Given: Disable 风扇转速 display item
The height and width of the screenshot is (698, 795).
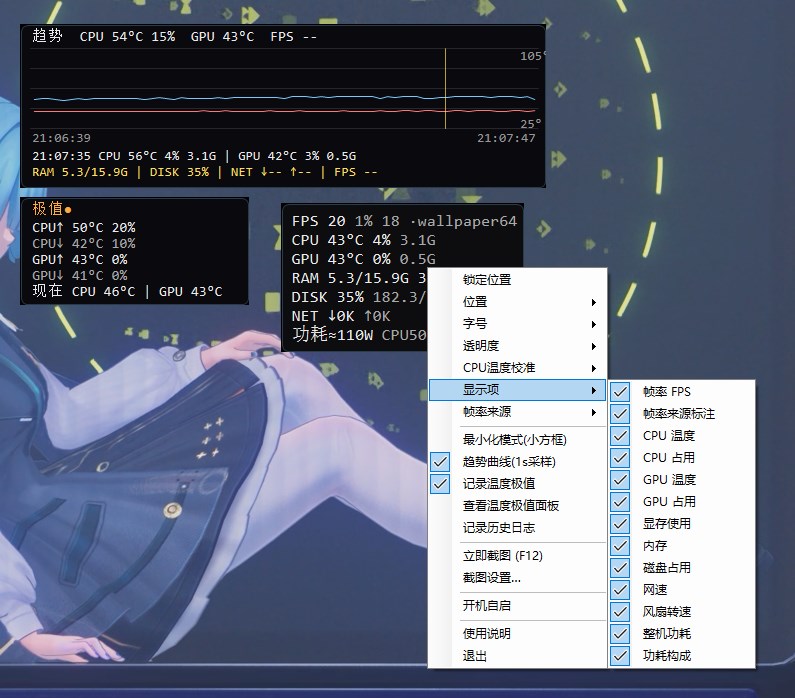Looking at the screenshot, I should [682, 612].
